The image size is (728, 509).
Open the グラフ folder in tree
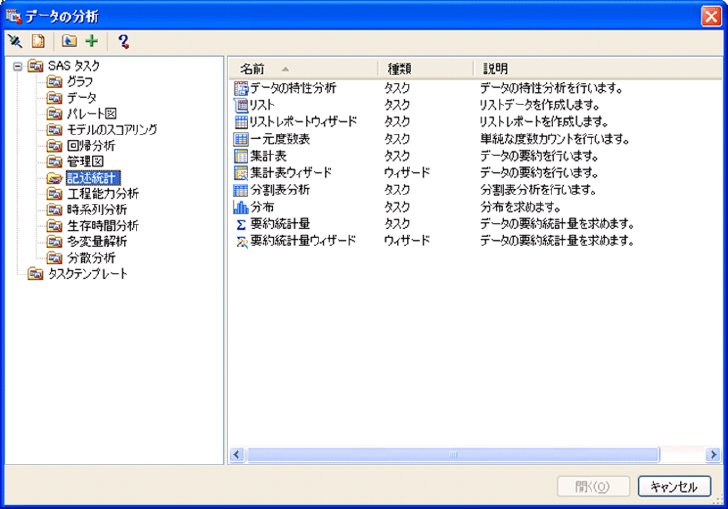click(x=80, y=82)
